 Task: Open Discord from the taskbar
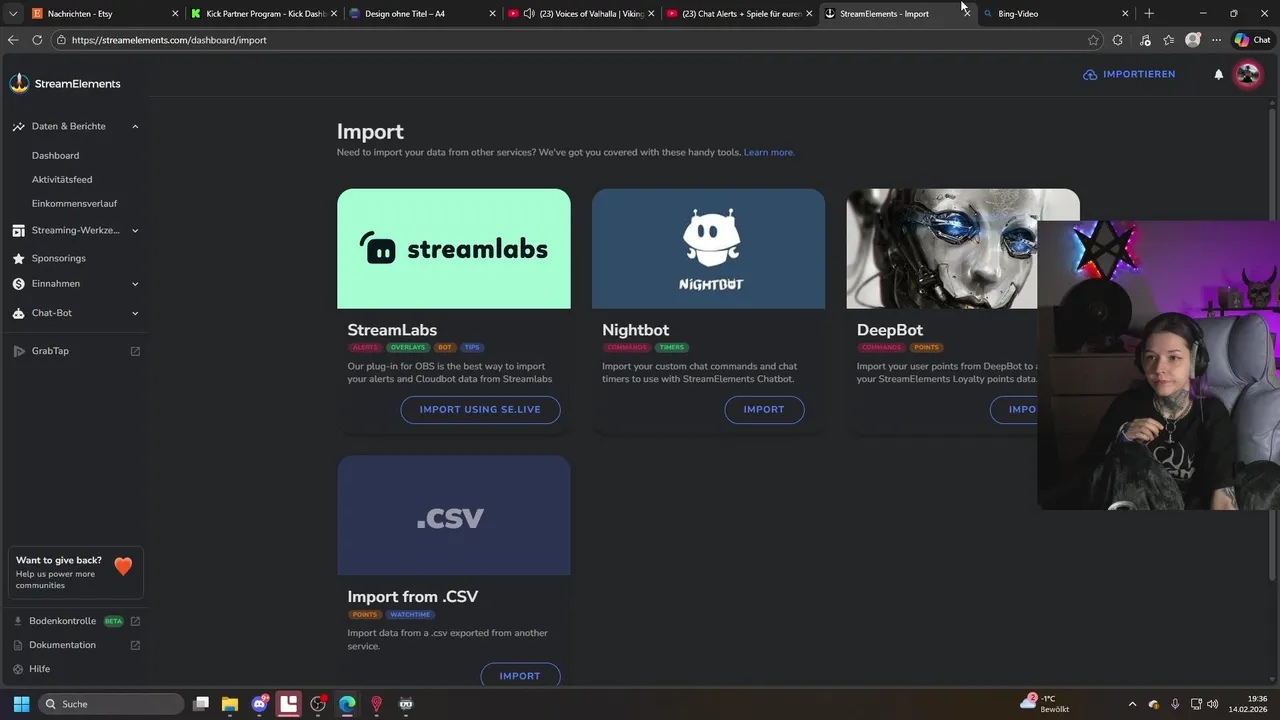click(x=260, y=704)
